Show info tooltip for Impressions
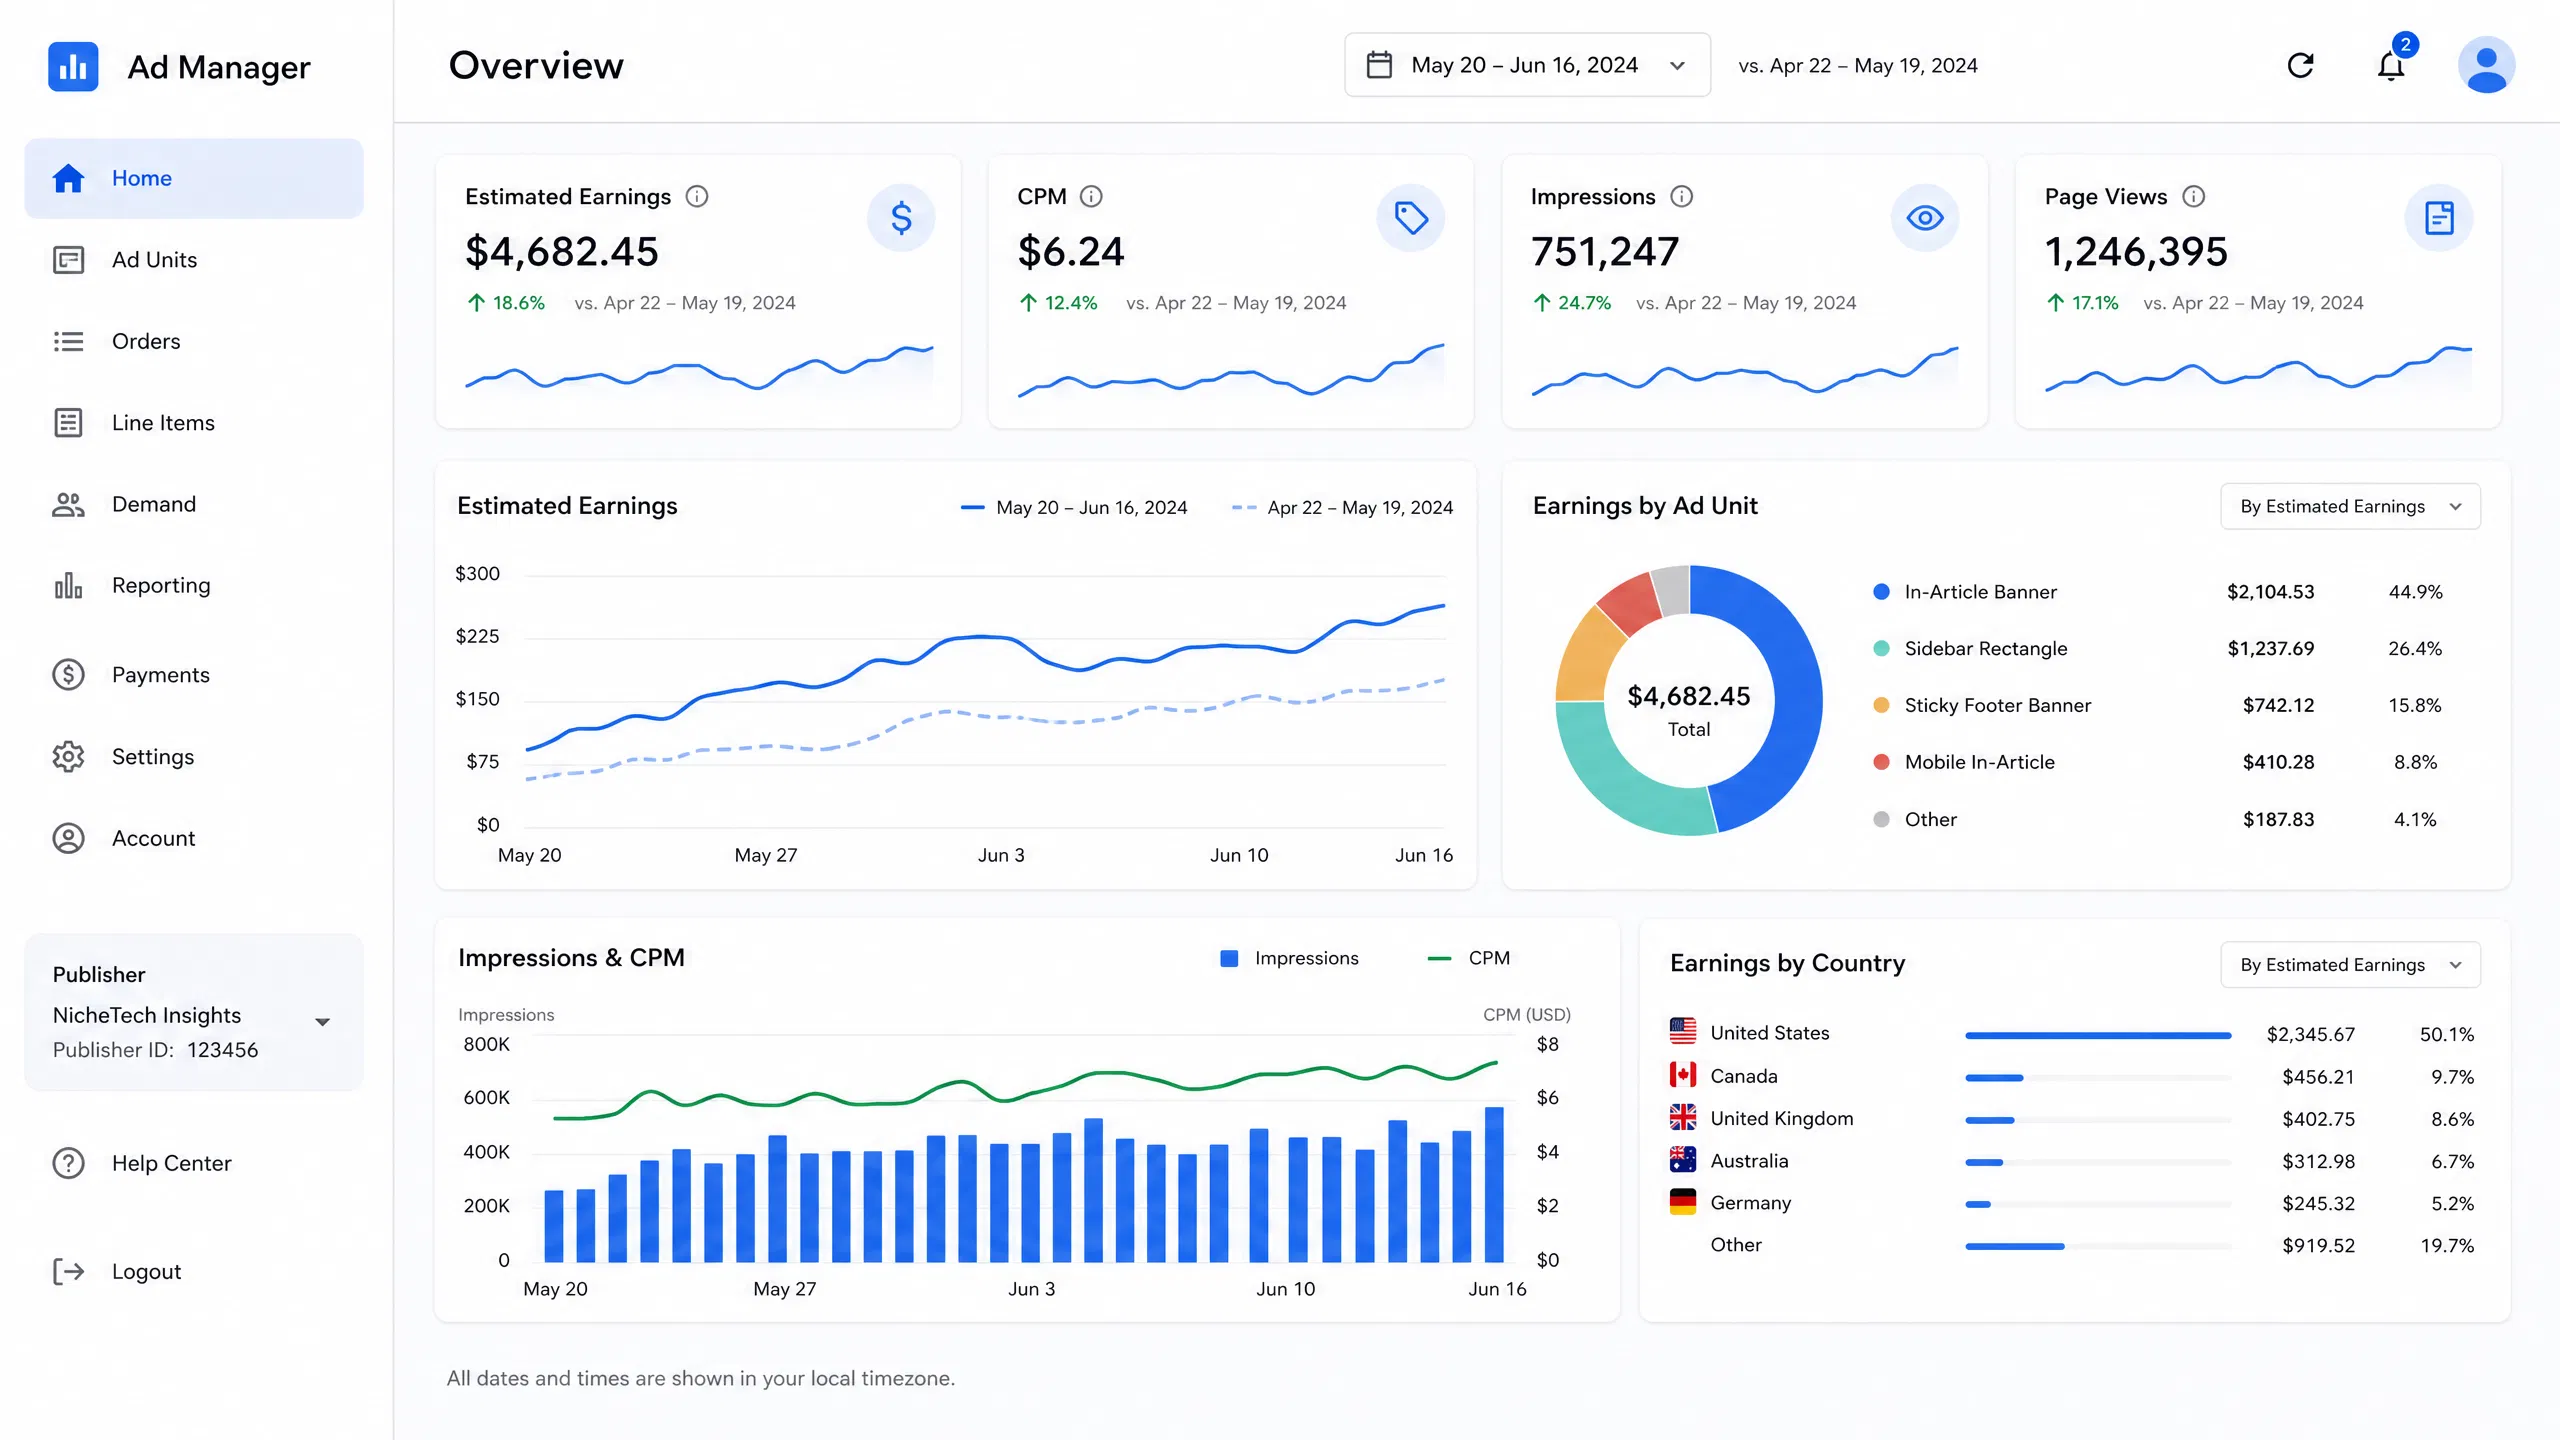 tap(1682, 197)
